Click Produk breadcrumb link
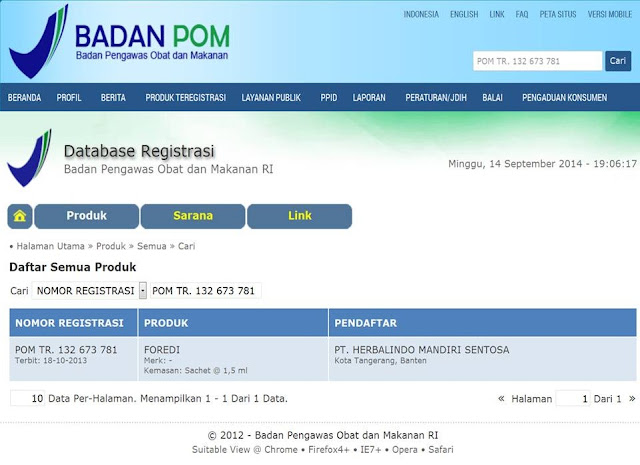Screen dimensions: 640x465 (x=111, y=246)
